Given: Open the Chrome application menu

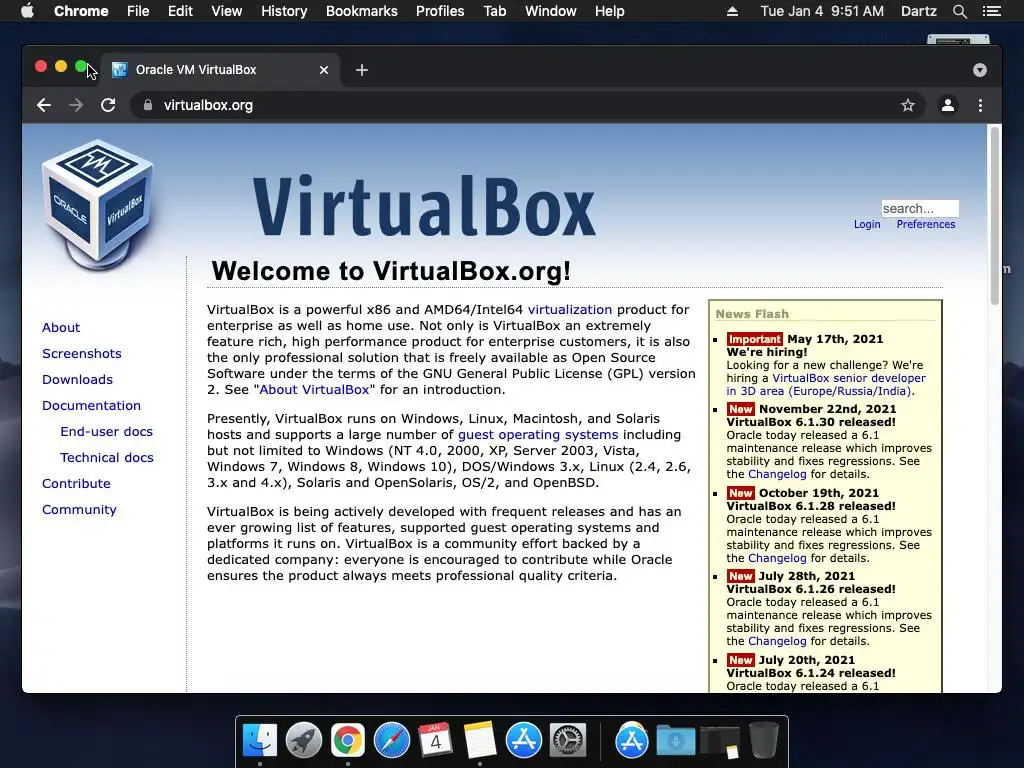Looking at the screenshot, I should (81, 11).
